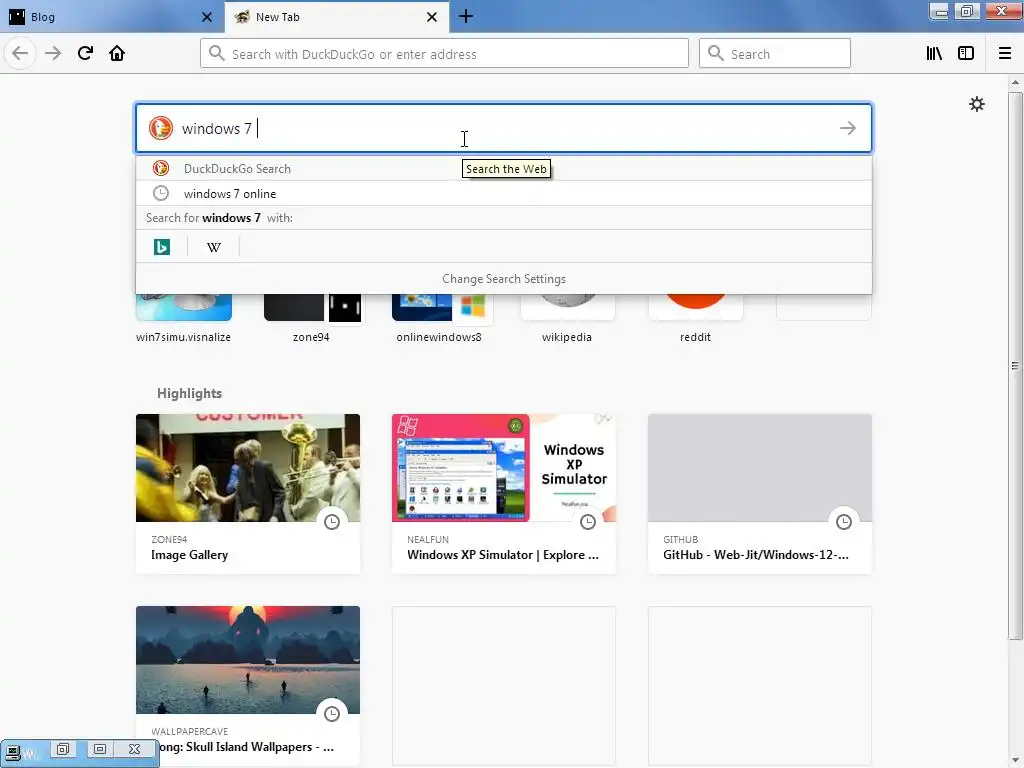This screenshot has height=768, width=1024.
Task: Pick the windows 7 online history suggestion
Action: click(504, 193)
